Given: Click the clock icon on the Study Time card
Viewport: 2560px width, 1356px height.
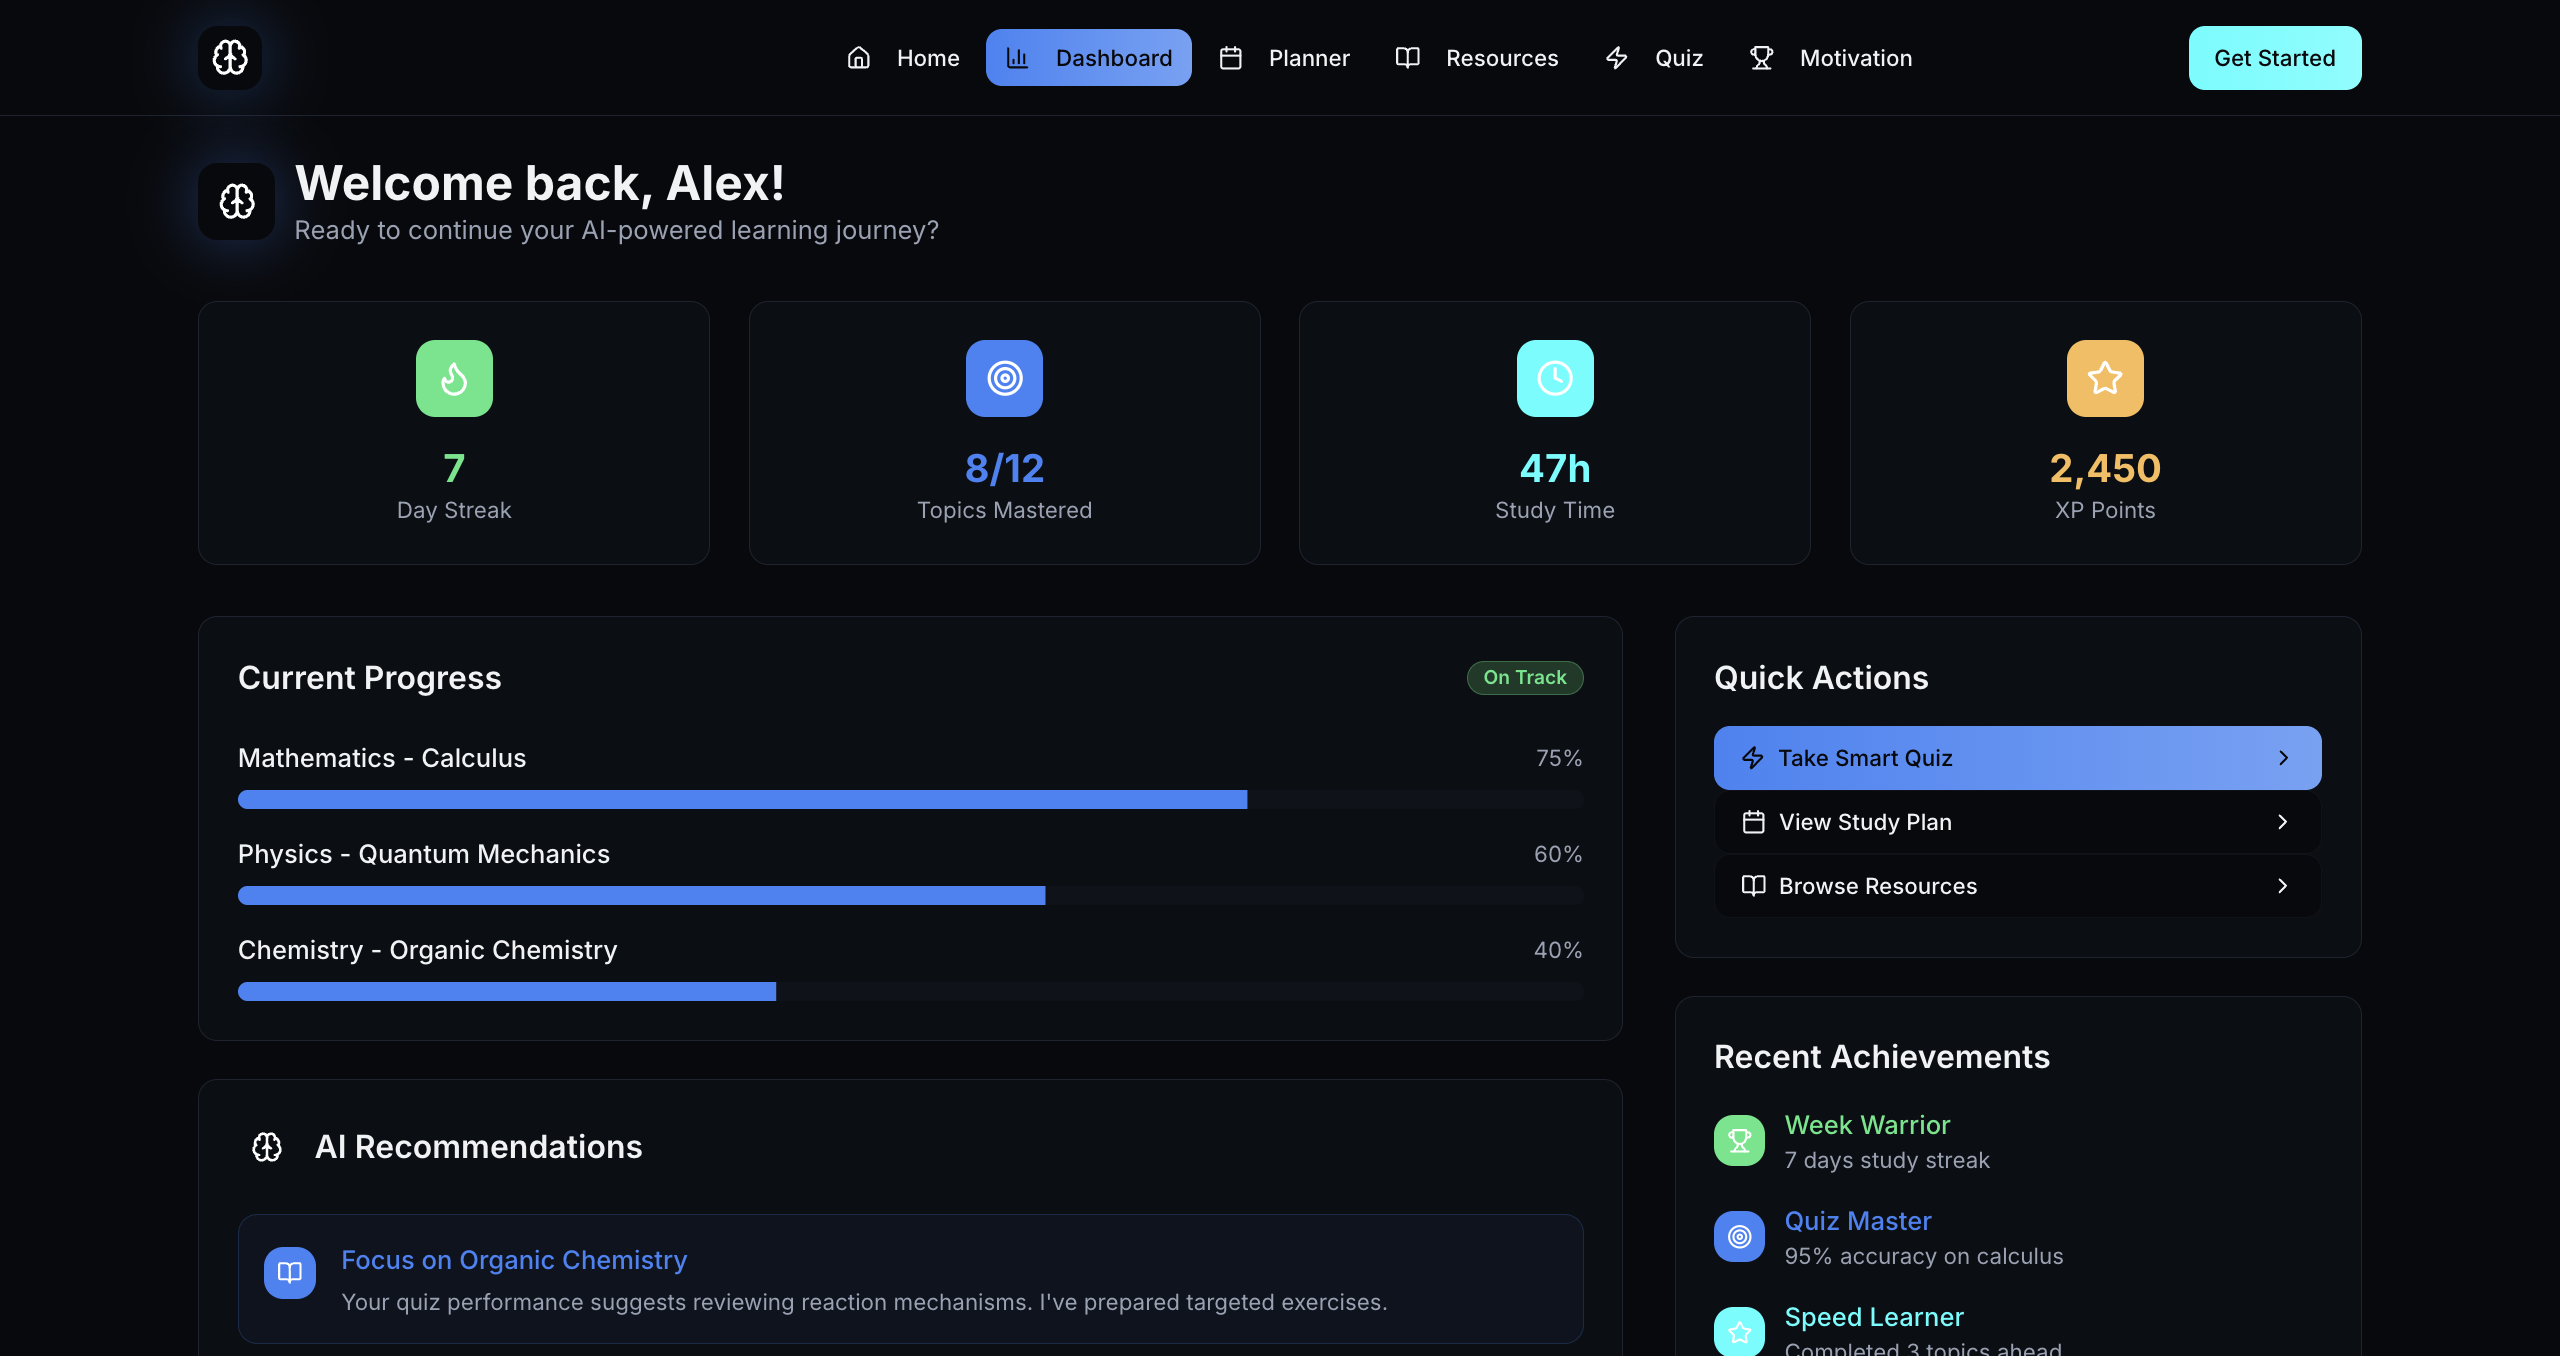Looking at the screenshot, I should [1554, 378].
